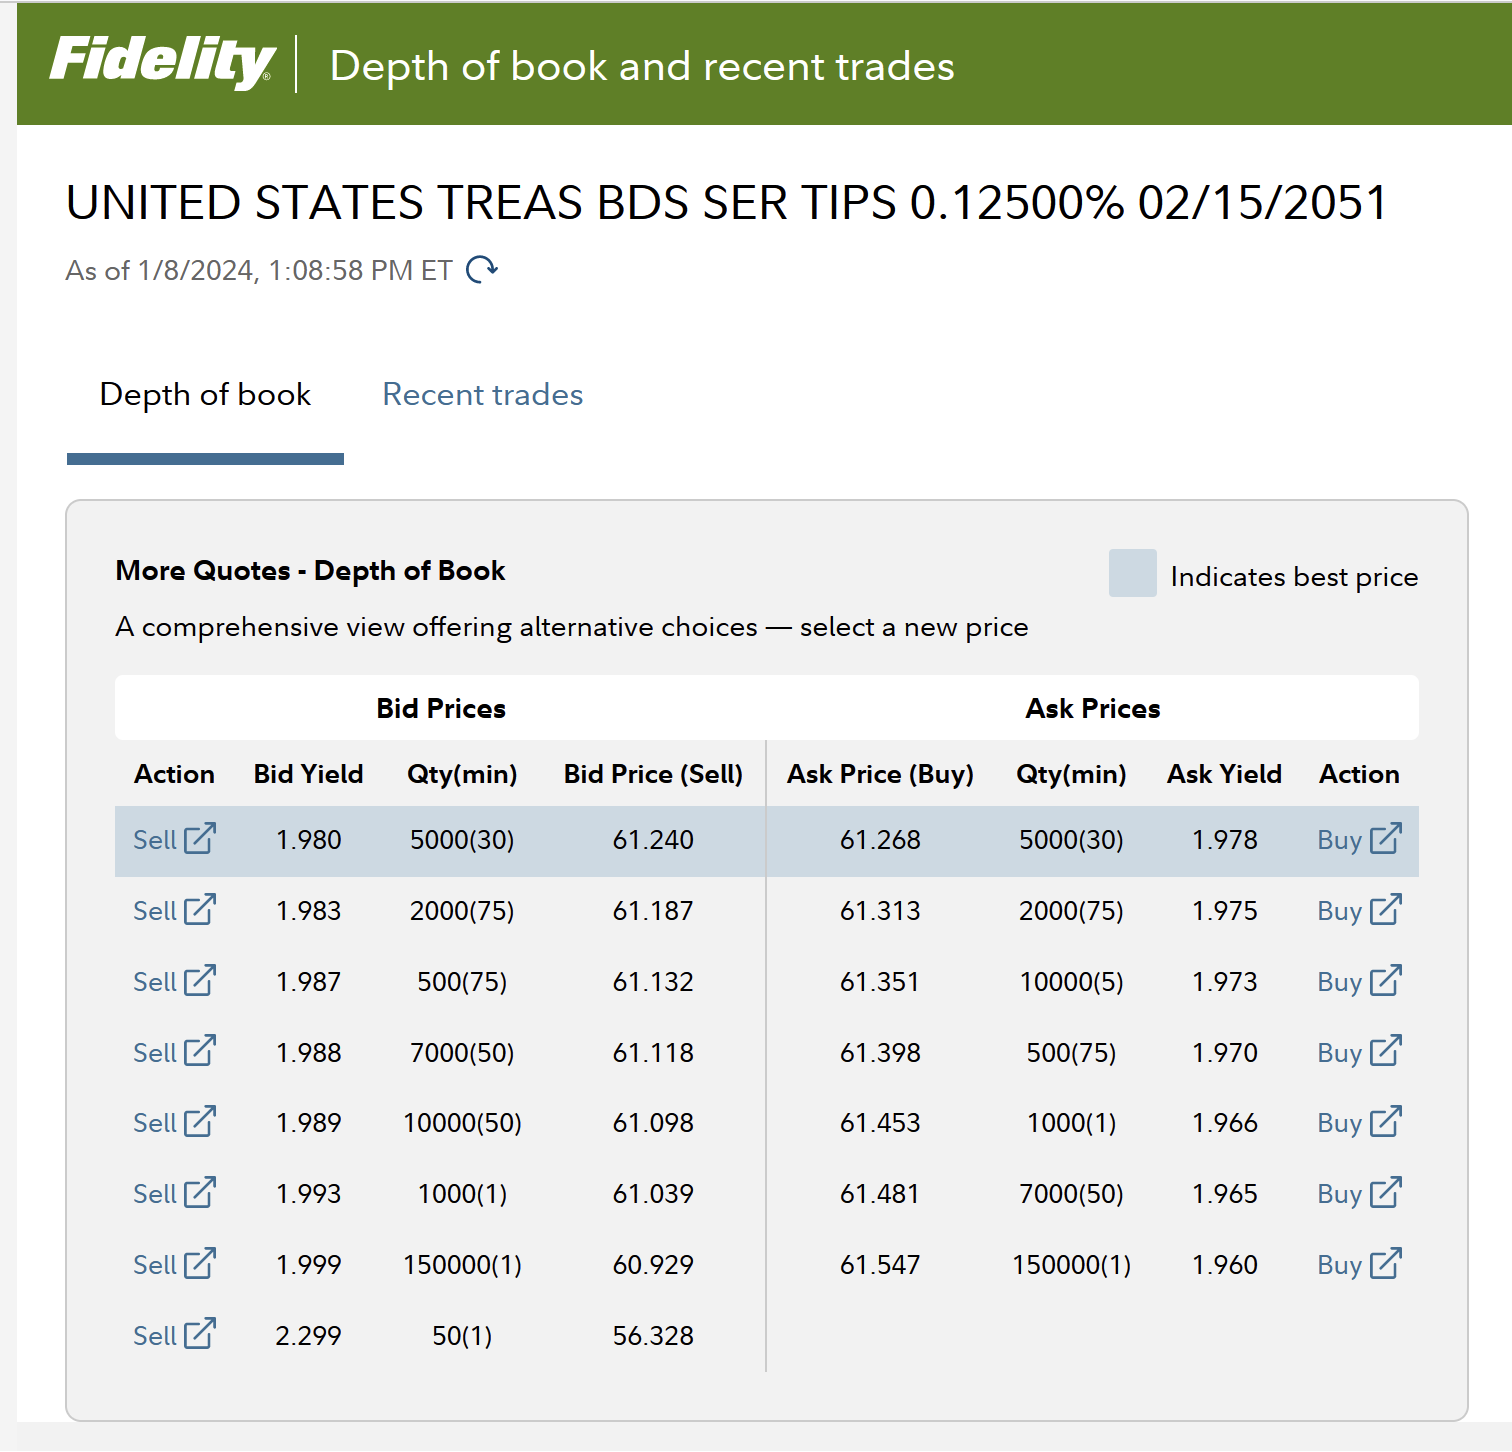Switch to the Recent trades tab
The height and width of the screenshot is (1452, 1512).
pyautogui.click(x=483, y=394)
